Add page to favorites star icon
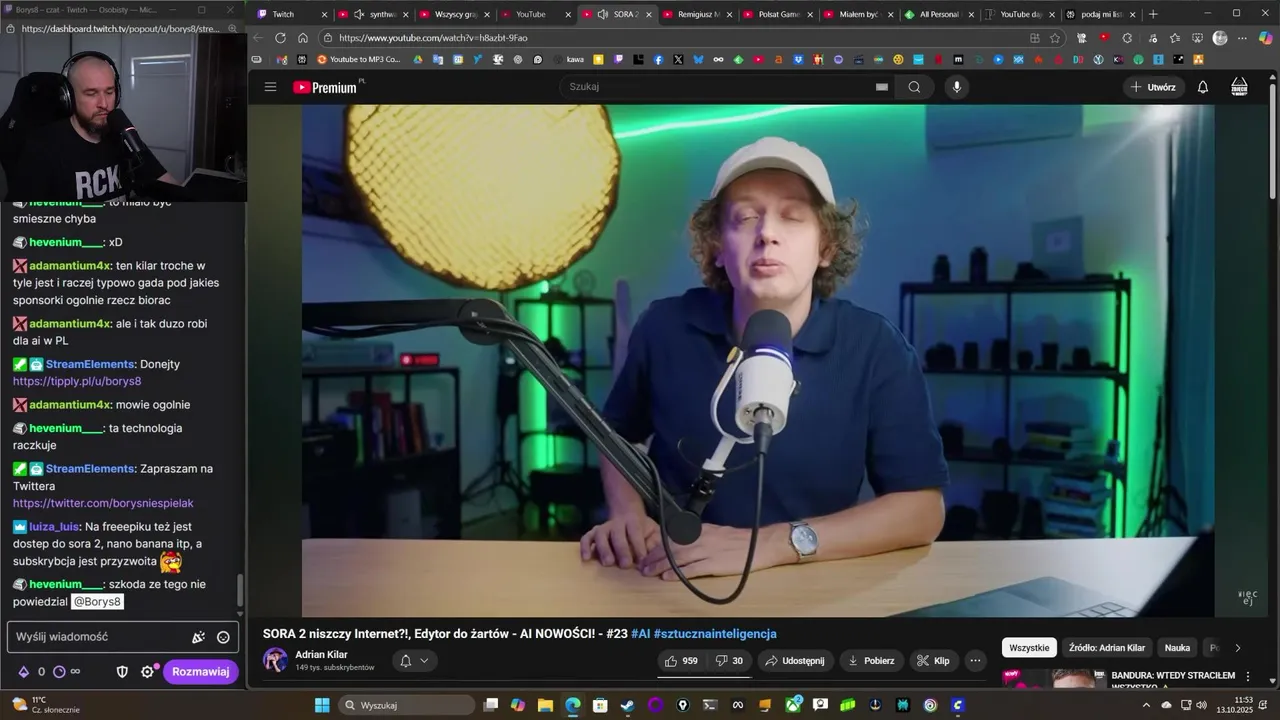The width and height of the screenshot is (1280, 720). tap(1055, 38)
